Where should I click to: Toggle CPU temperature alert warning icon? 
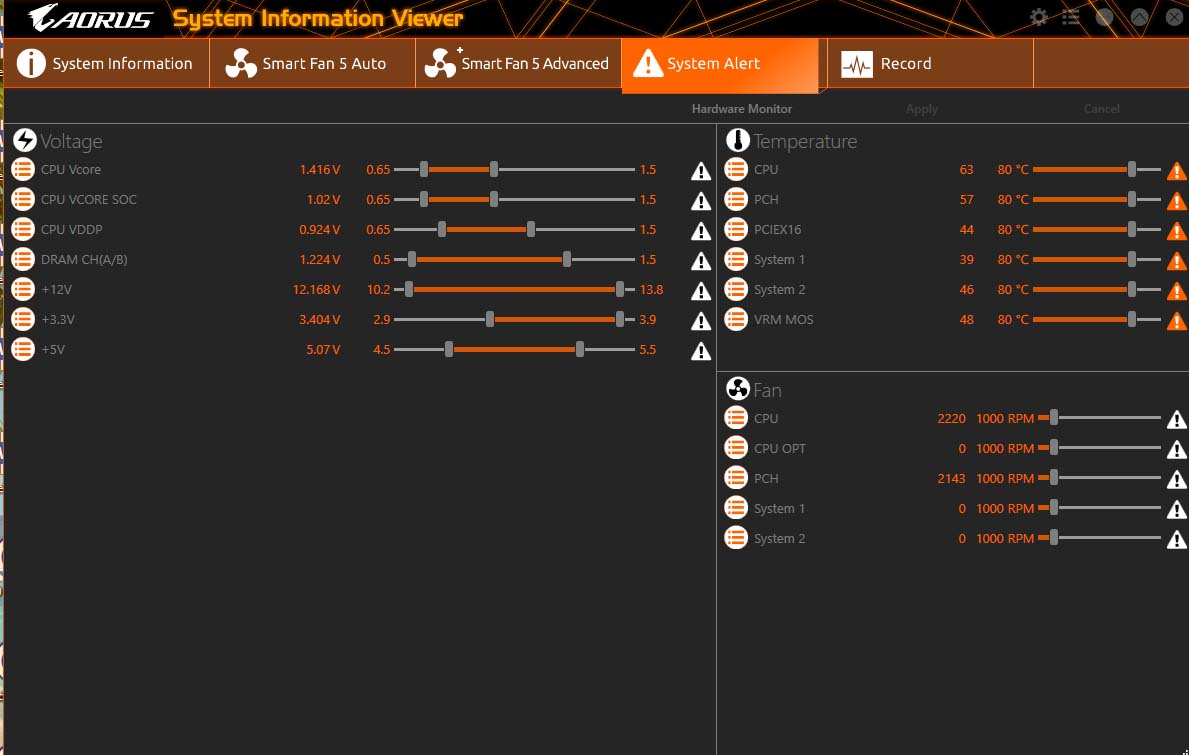point(1177,171)
